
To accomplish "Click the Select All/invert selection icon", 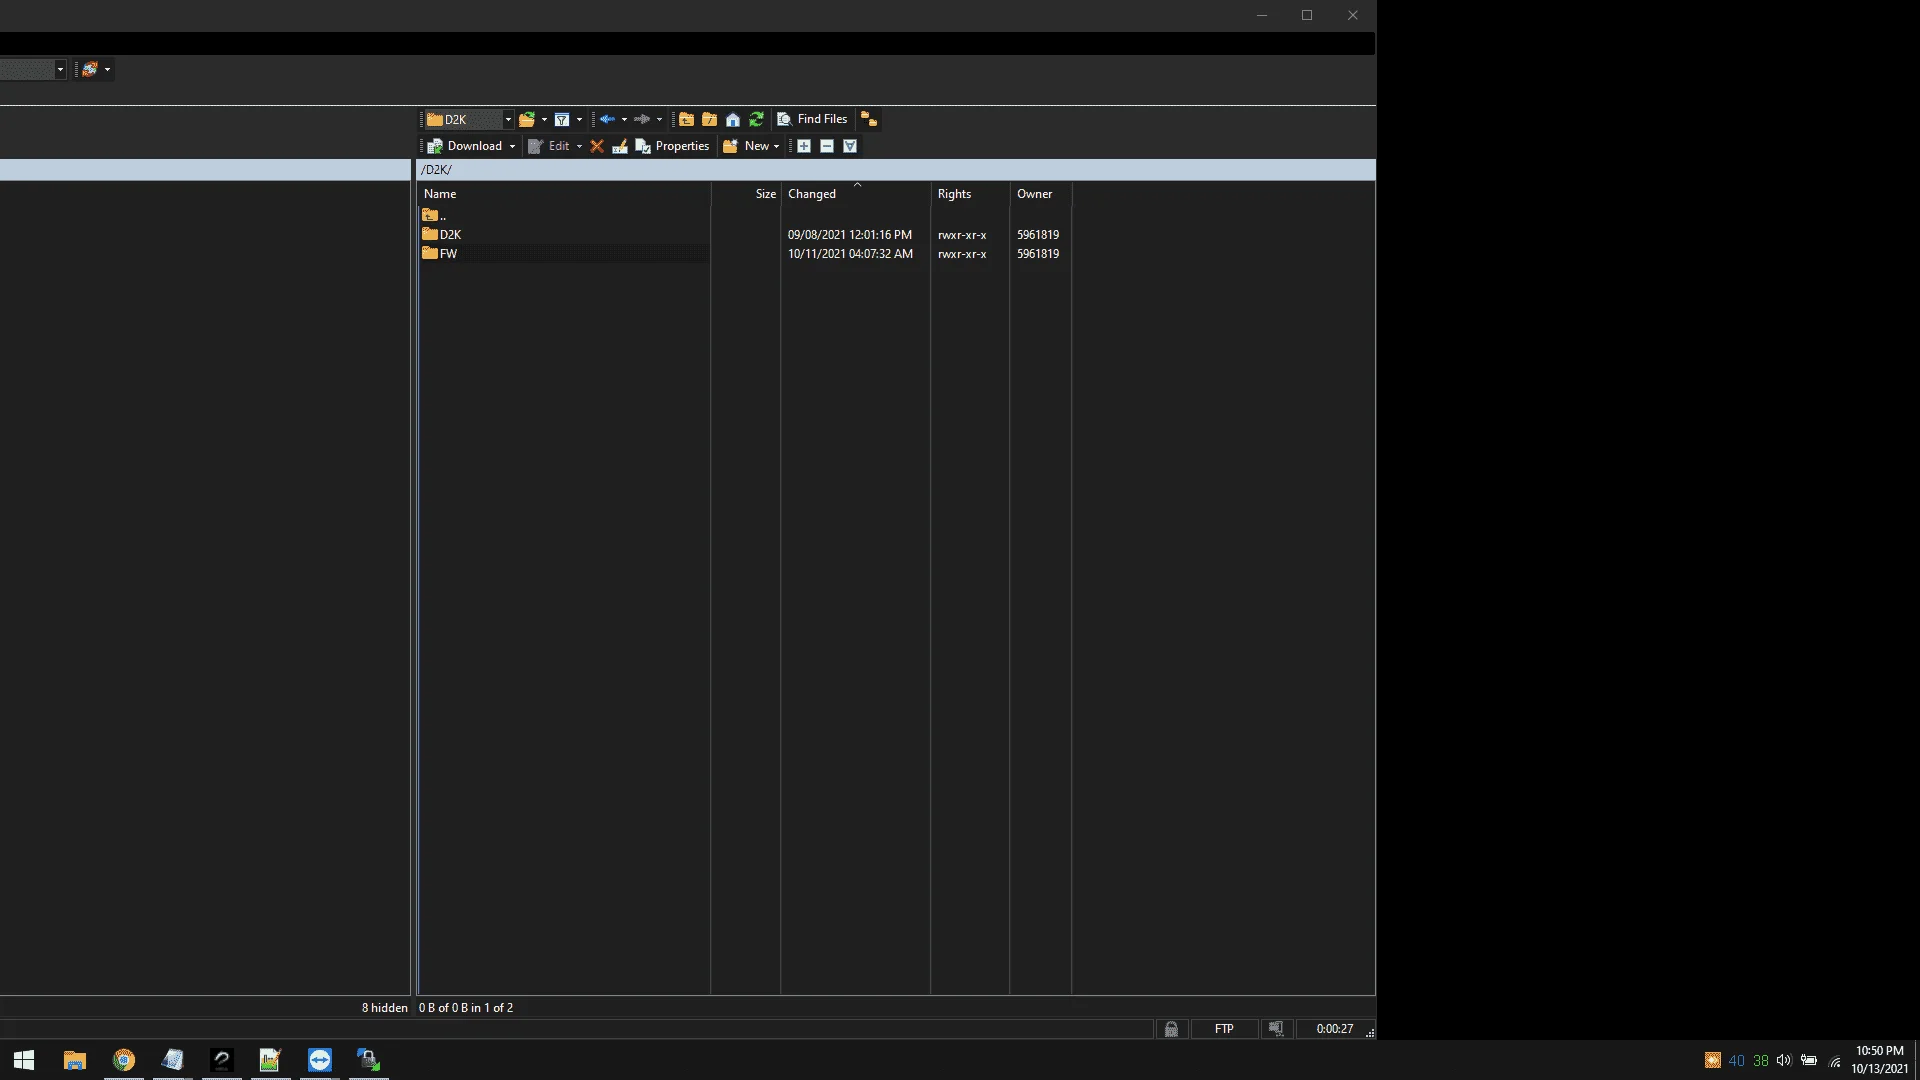I will [850, 146].
